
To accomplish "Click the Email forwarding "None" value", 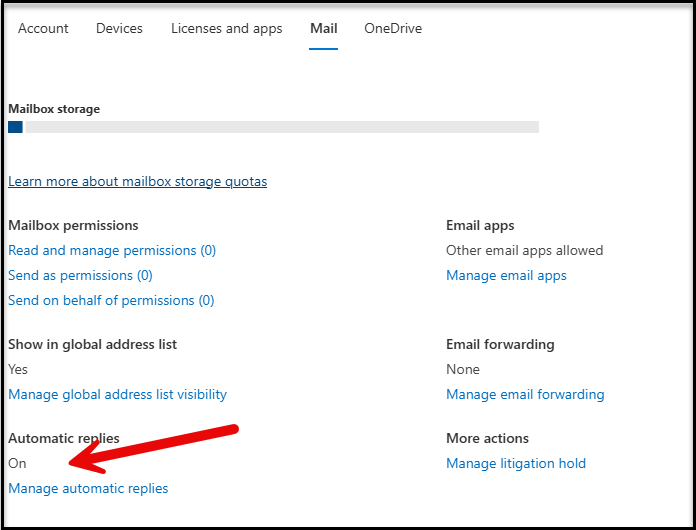I will tap(463, 369).
